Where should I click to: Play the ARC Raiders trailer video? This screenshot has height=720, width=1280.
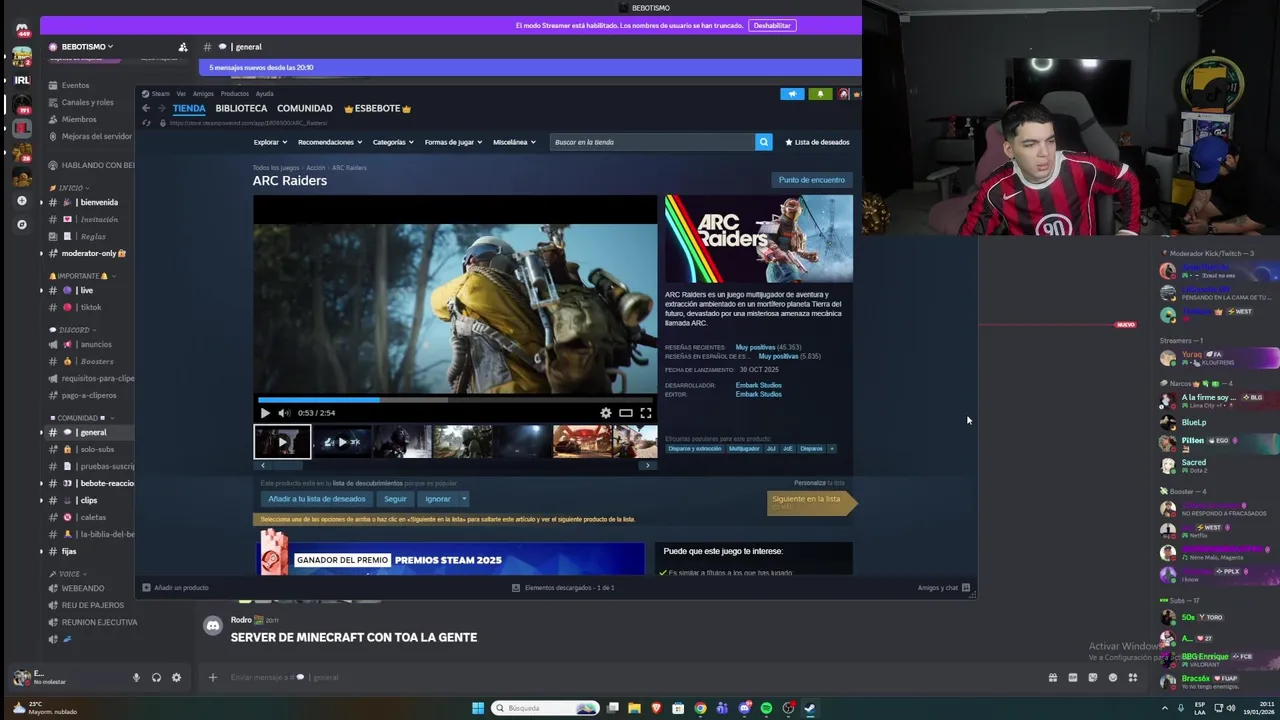coord(265,413)
